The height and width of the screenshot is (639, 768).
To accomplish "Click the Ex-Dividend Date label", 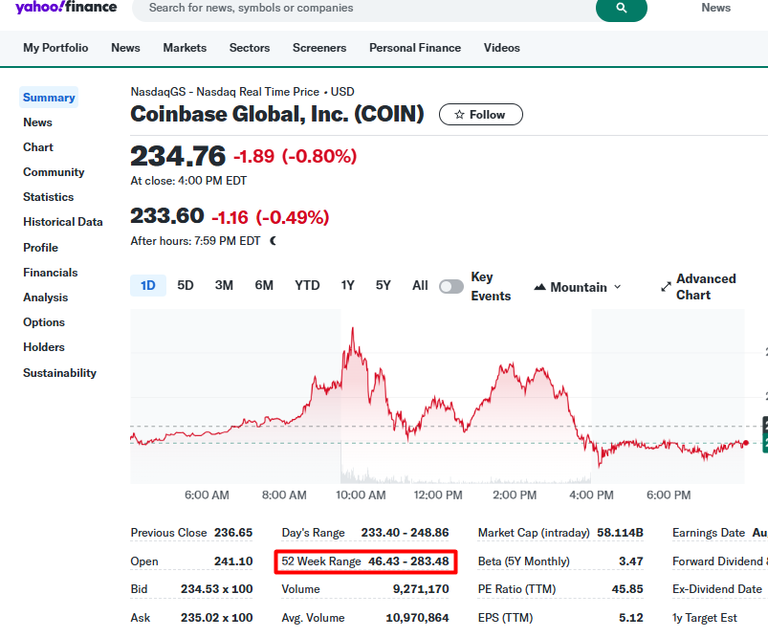I will pyautogui.click(x=717, y=589).
